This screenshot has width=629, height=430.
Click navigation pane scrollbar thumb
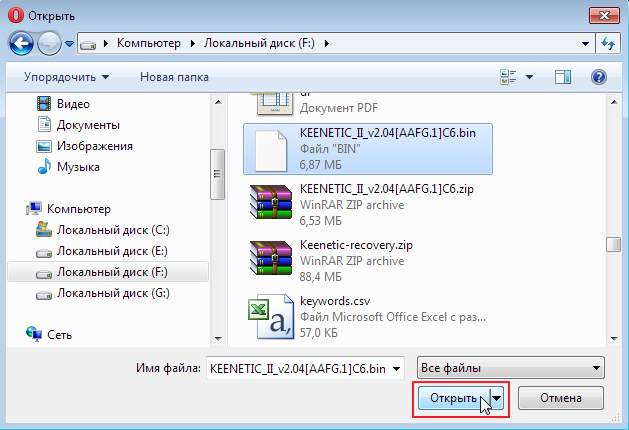[x=217, y=174]
